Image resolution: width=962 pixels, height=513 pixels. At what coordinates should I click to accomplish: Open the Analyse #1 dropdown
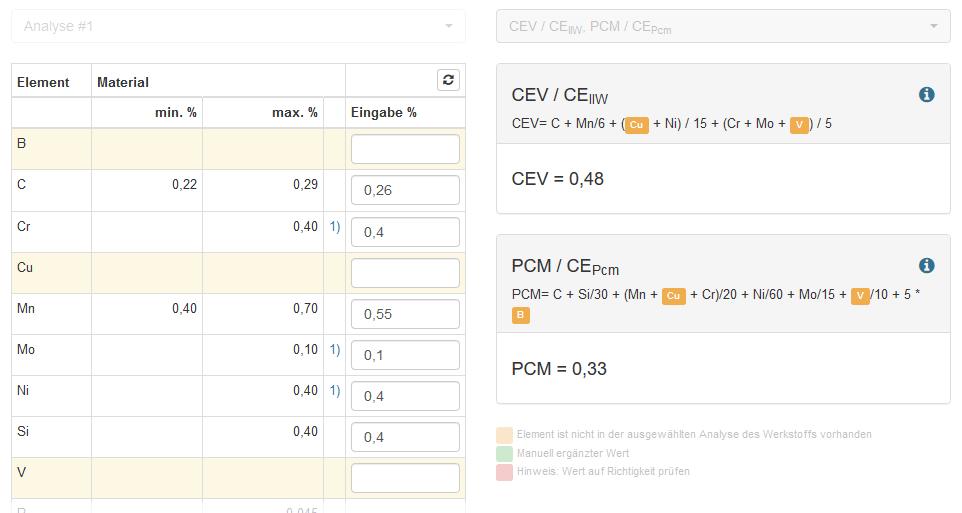click(x=238, y=26)
